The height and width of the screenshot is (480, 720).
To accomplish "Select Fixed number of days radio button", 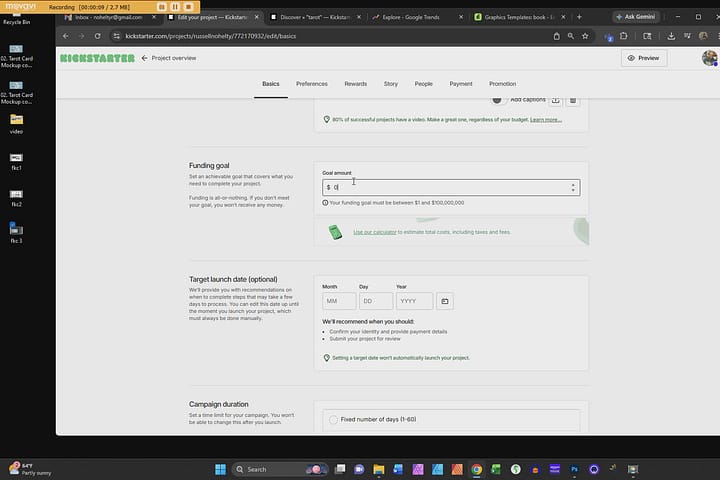I will 333,420.
